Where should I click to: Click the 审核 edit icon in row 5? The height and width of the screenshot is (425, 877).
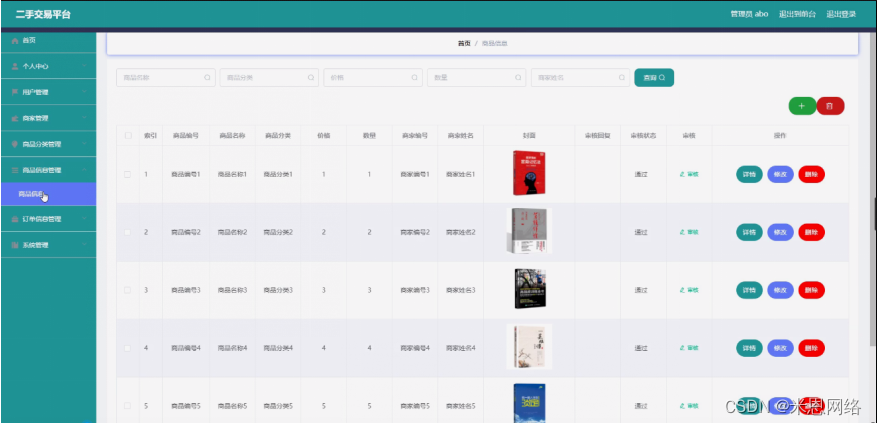(682, 406)
